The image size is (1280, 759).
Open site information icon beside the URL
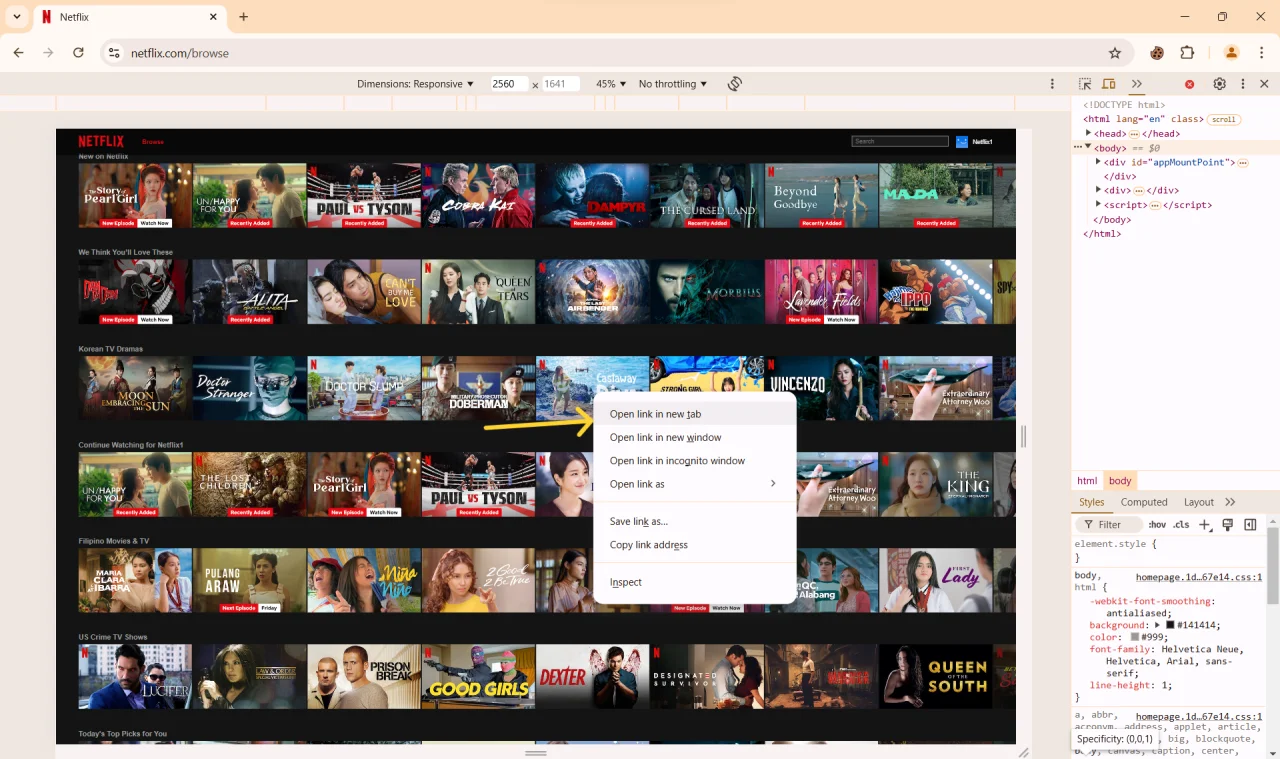pyautogui.click(x=114, y=53)
